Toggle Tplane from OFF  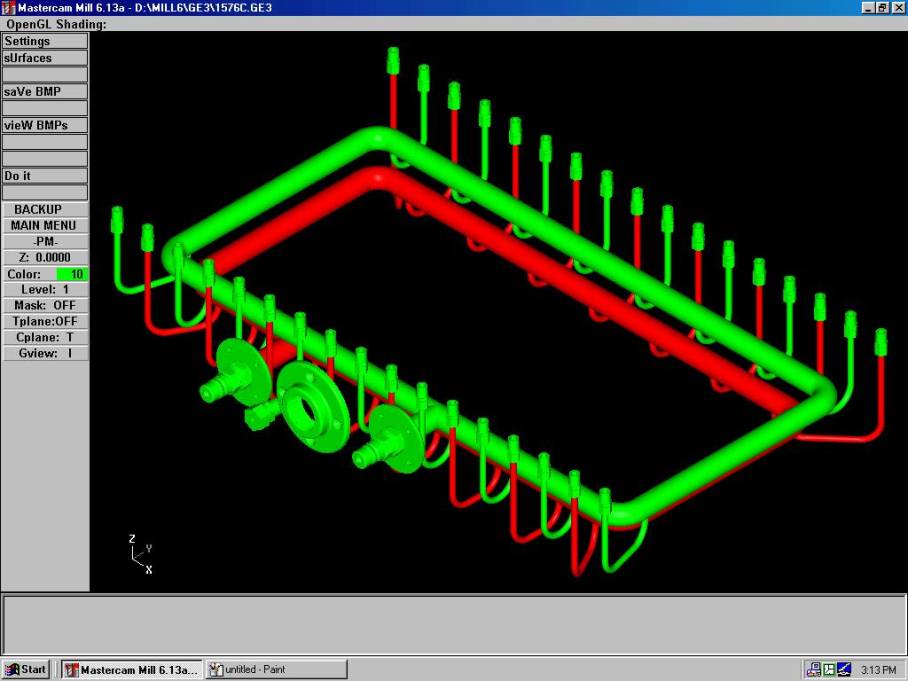coord(44,321)
